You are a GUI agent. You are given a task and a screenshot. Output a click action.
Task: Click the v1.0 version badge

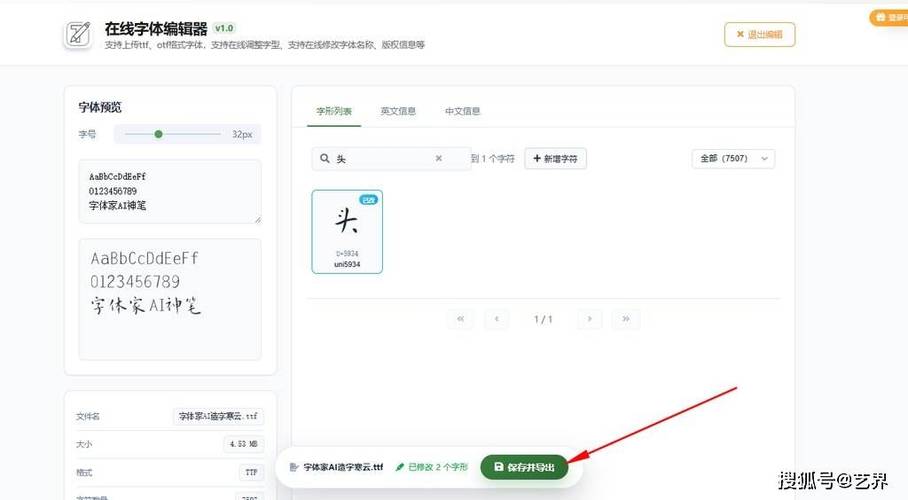[224, 28]
